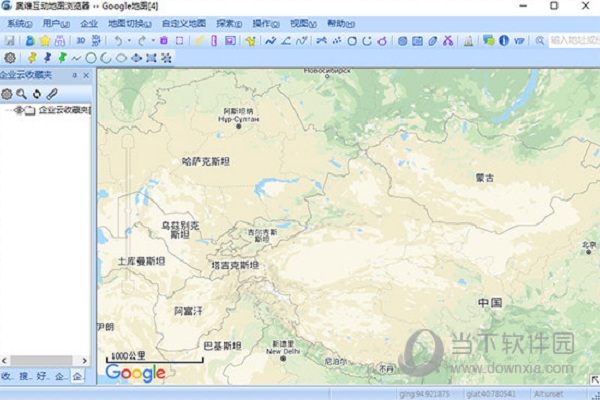Click the address search input field
The height and width of the screenshot is (400, 600).
point(572,41)
